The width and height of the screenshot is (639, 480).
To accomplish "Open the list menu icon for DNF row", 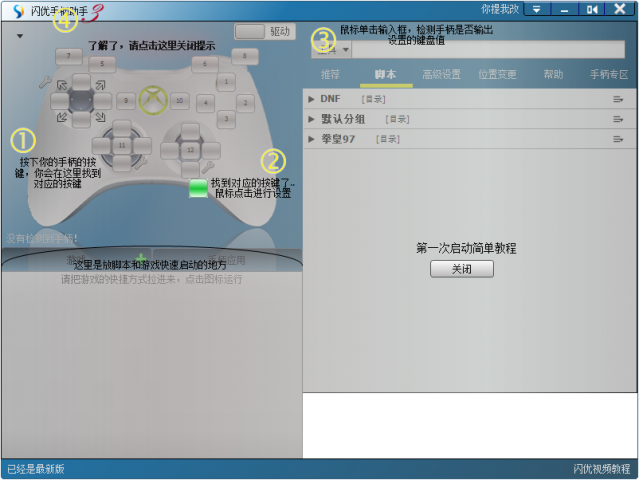I will coord(618,99).
